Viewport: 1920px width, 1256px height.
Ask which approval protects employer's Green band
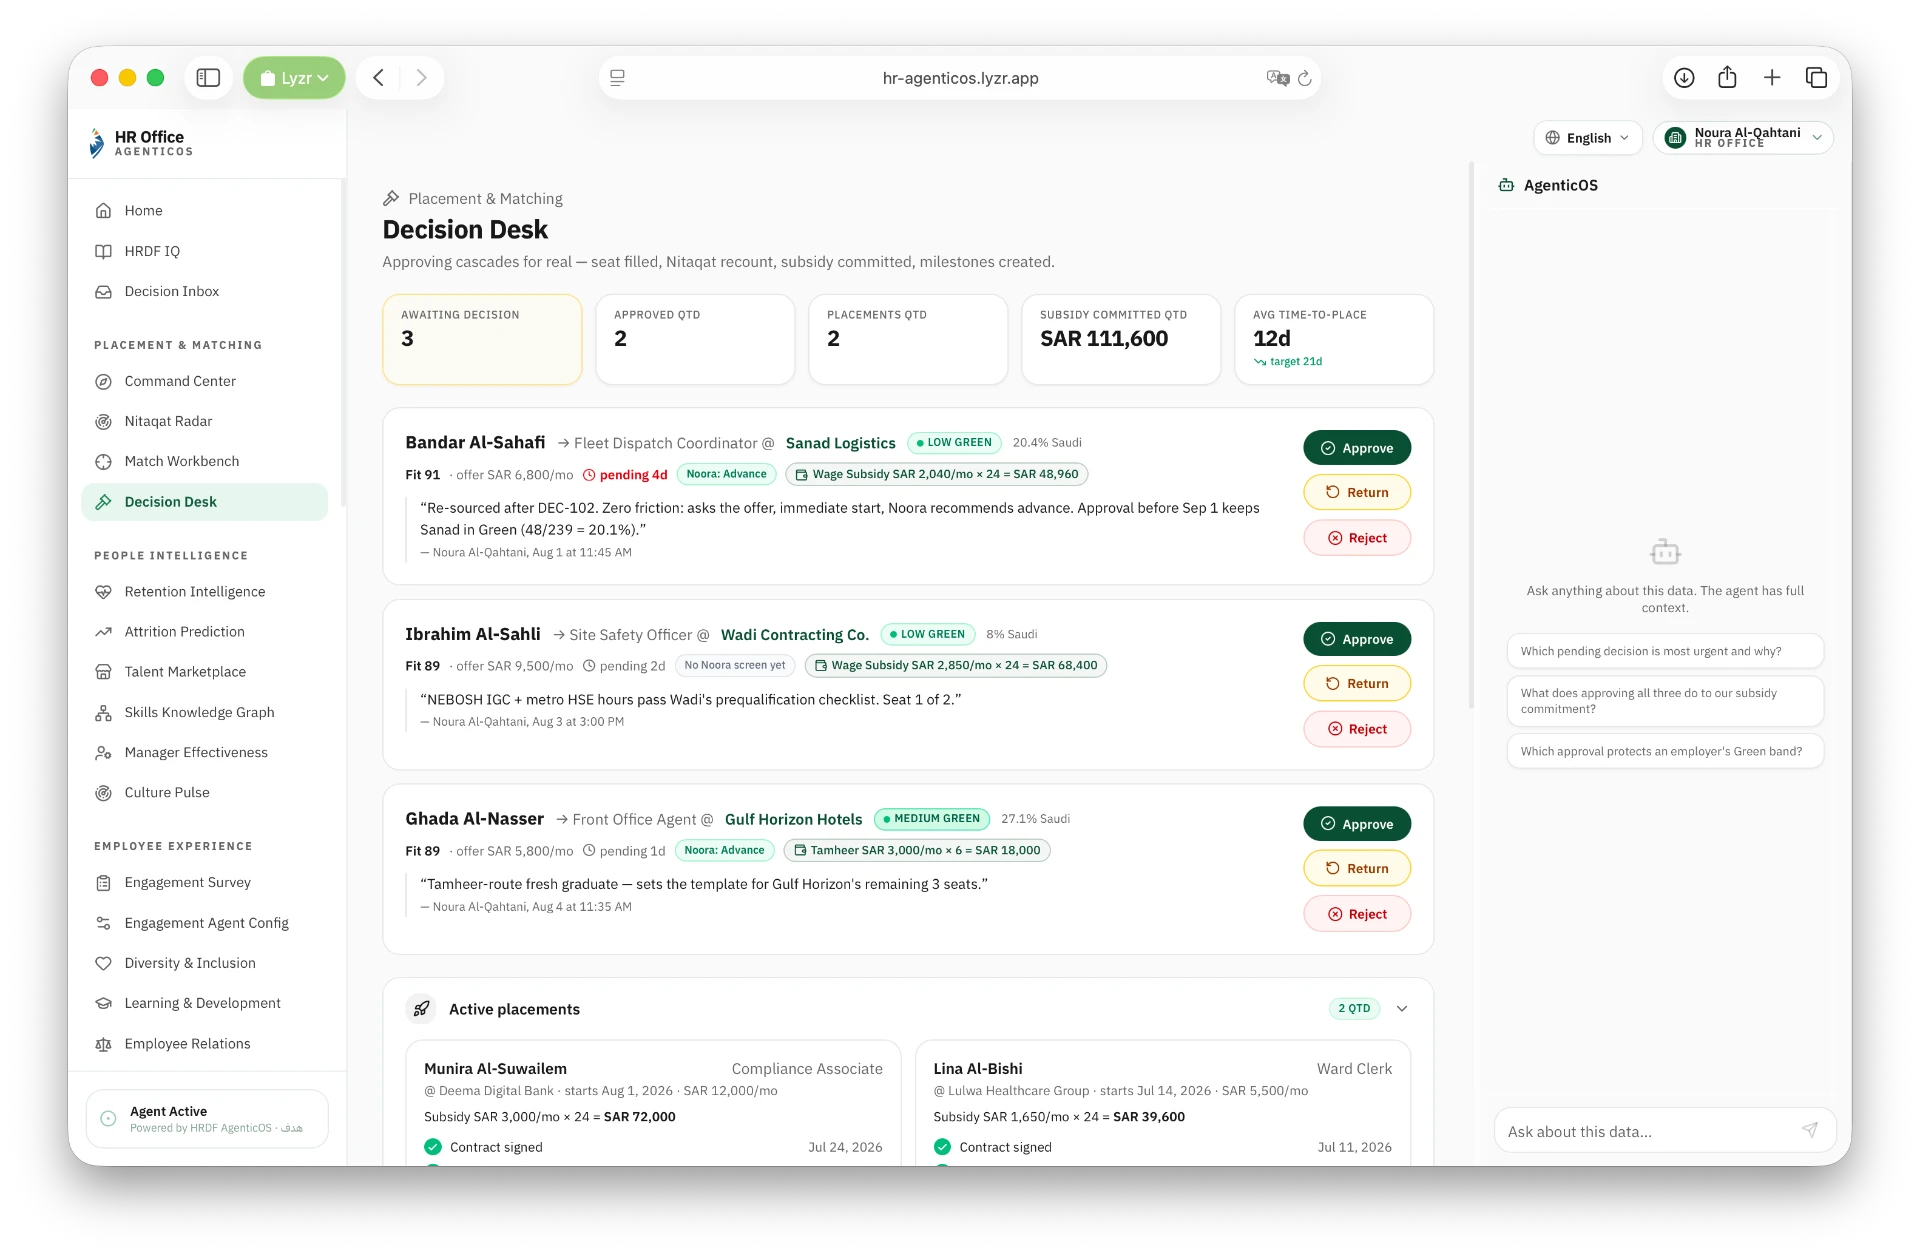1665,751
